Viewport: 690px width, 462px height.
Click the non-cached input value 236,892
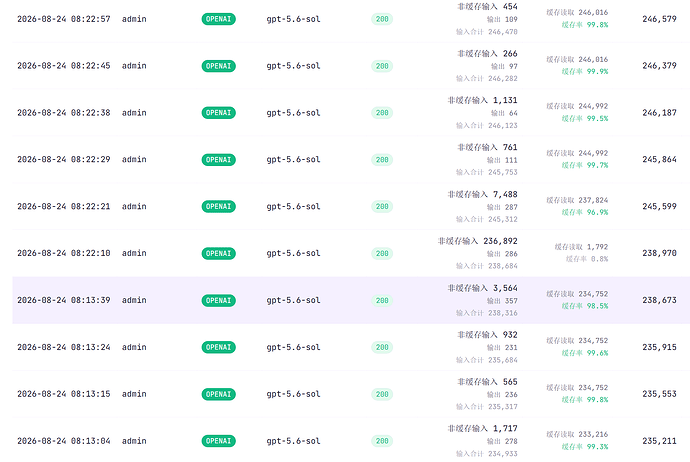pos(500,241)
